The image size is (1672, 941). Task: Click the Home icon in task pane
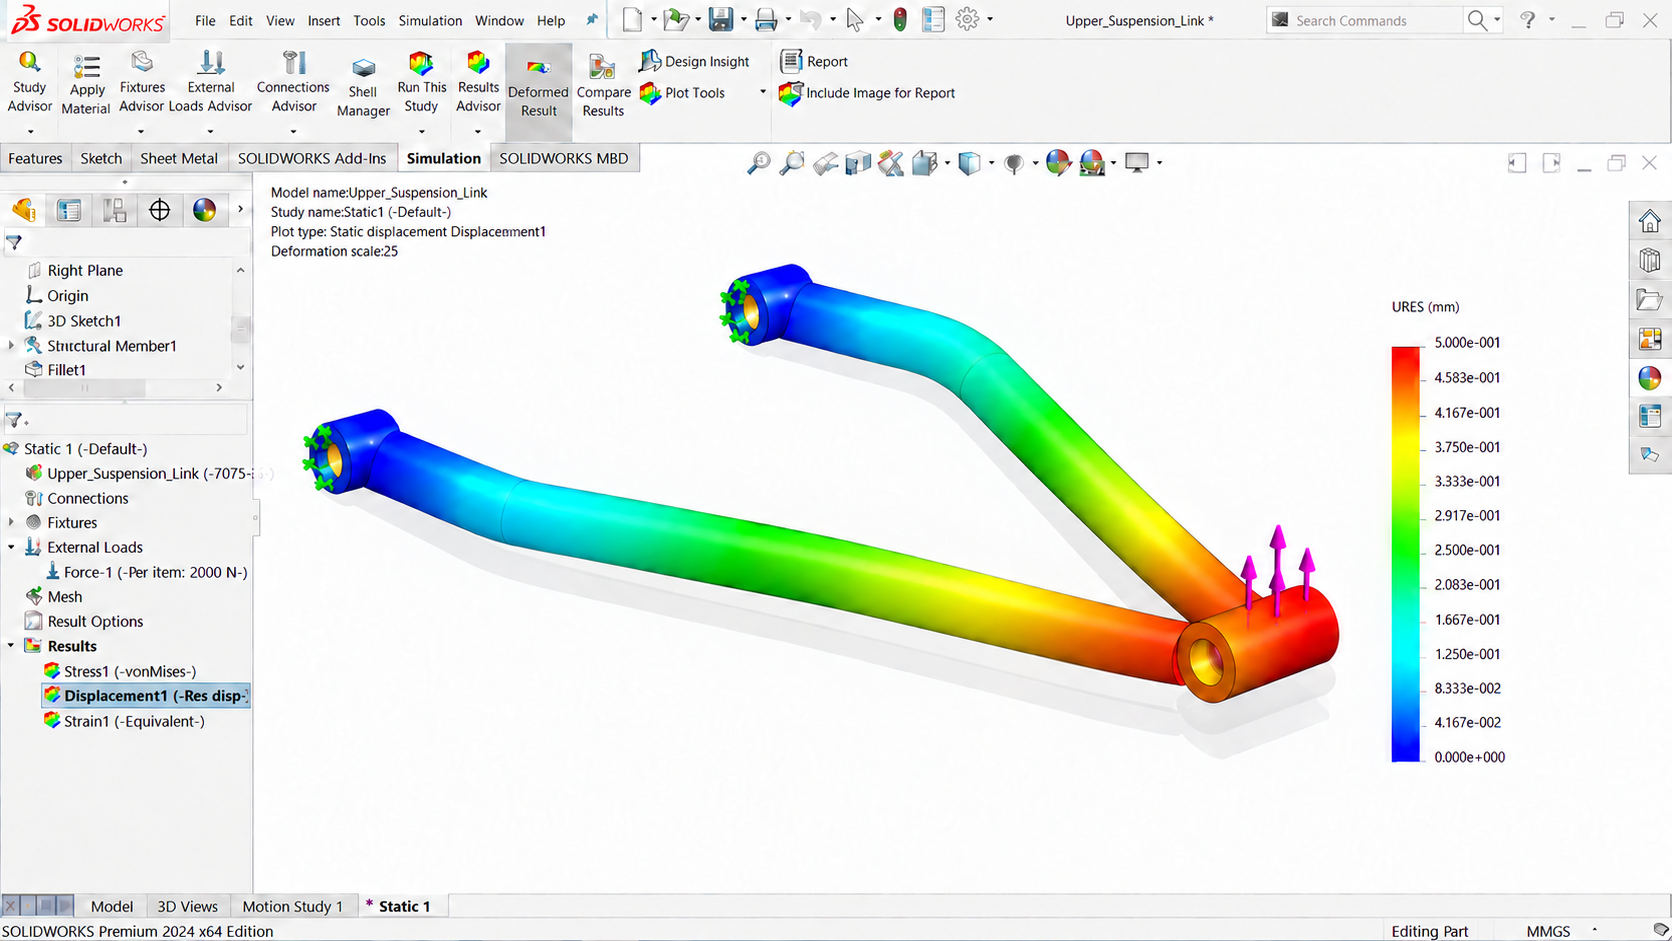click(x=1650, y=220)
